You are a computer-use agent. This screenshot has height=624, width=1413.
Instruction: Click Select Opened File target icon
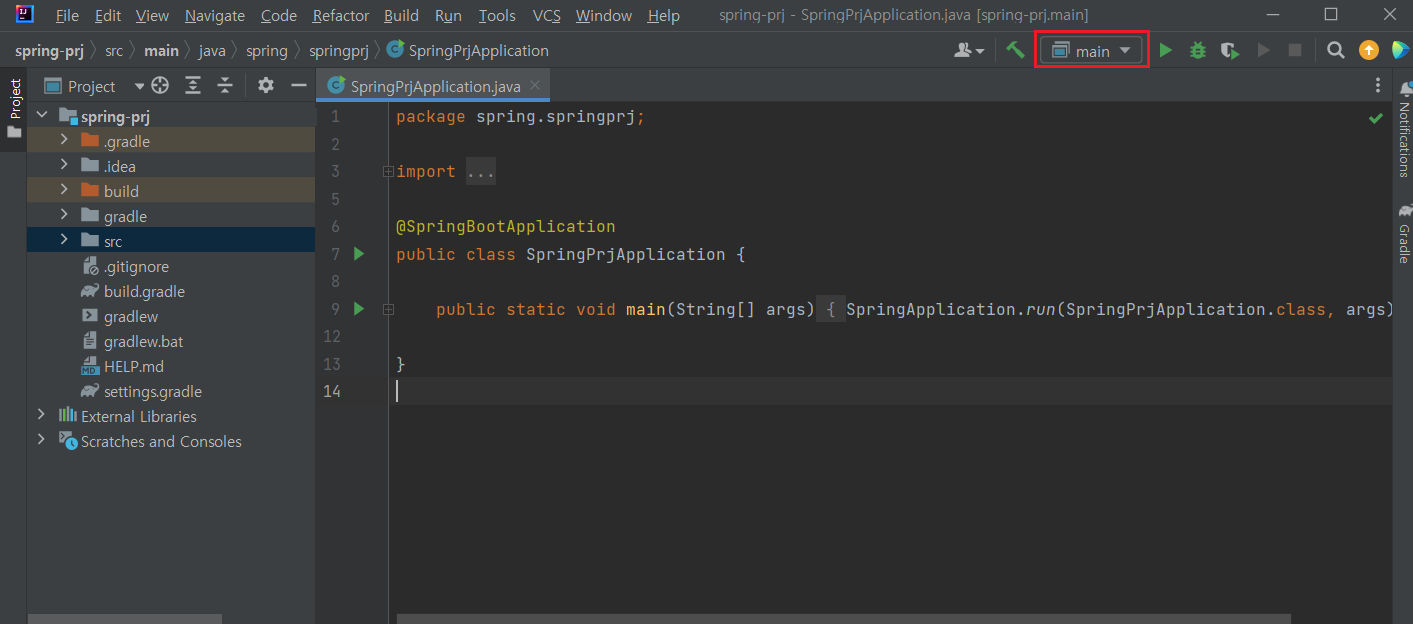click(160, 86)
